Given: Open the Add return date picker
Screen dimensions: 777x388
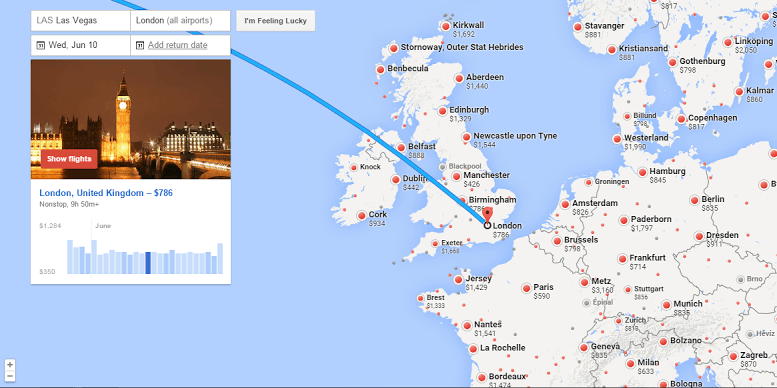Looking at the screenshot, I should 180,45.
